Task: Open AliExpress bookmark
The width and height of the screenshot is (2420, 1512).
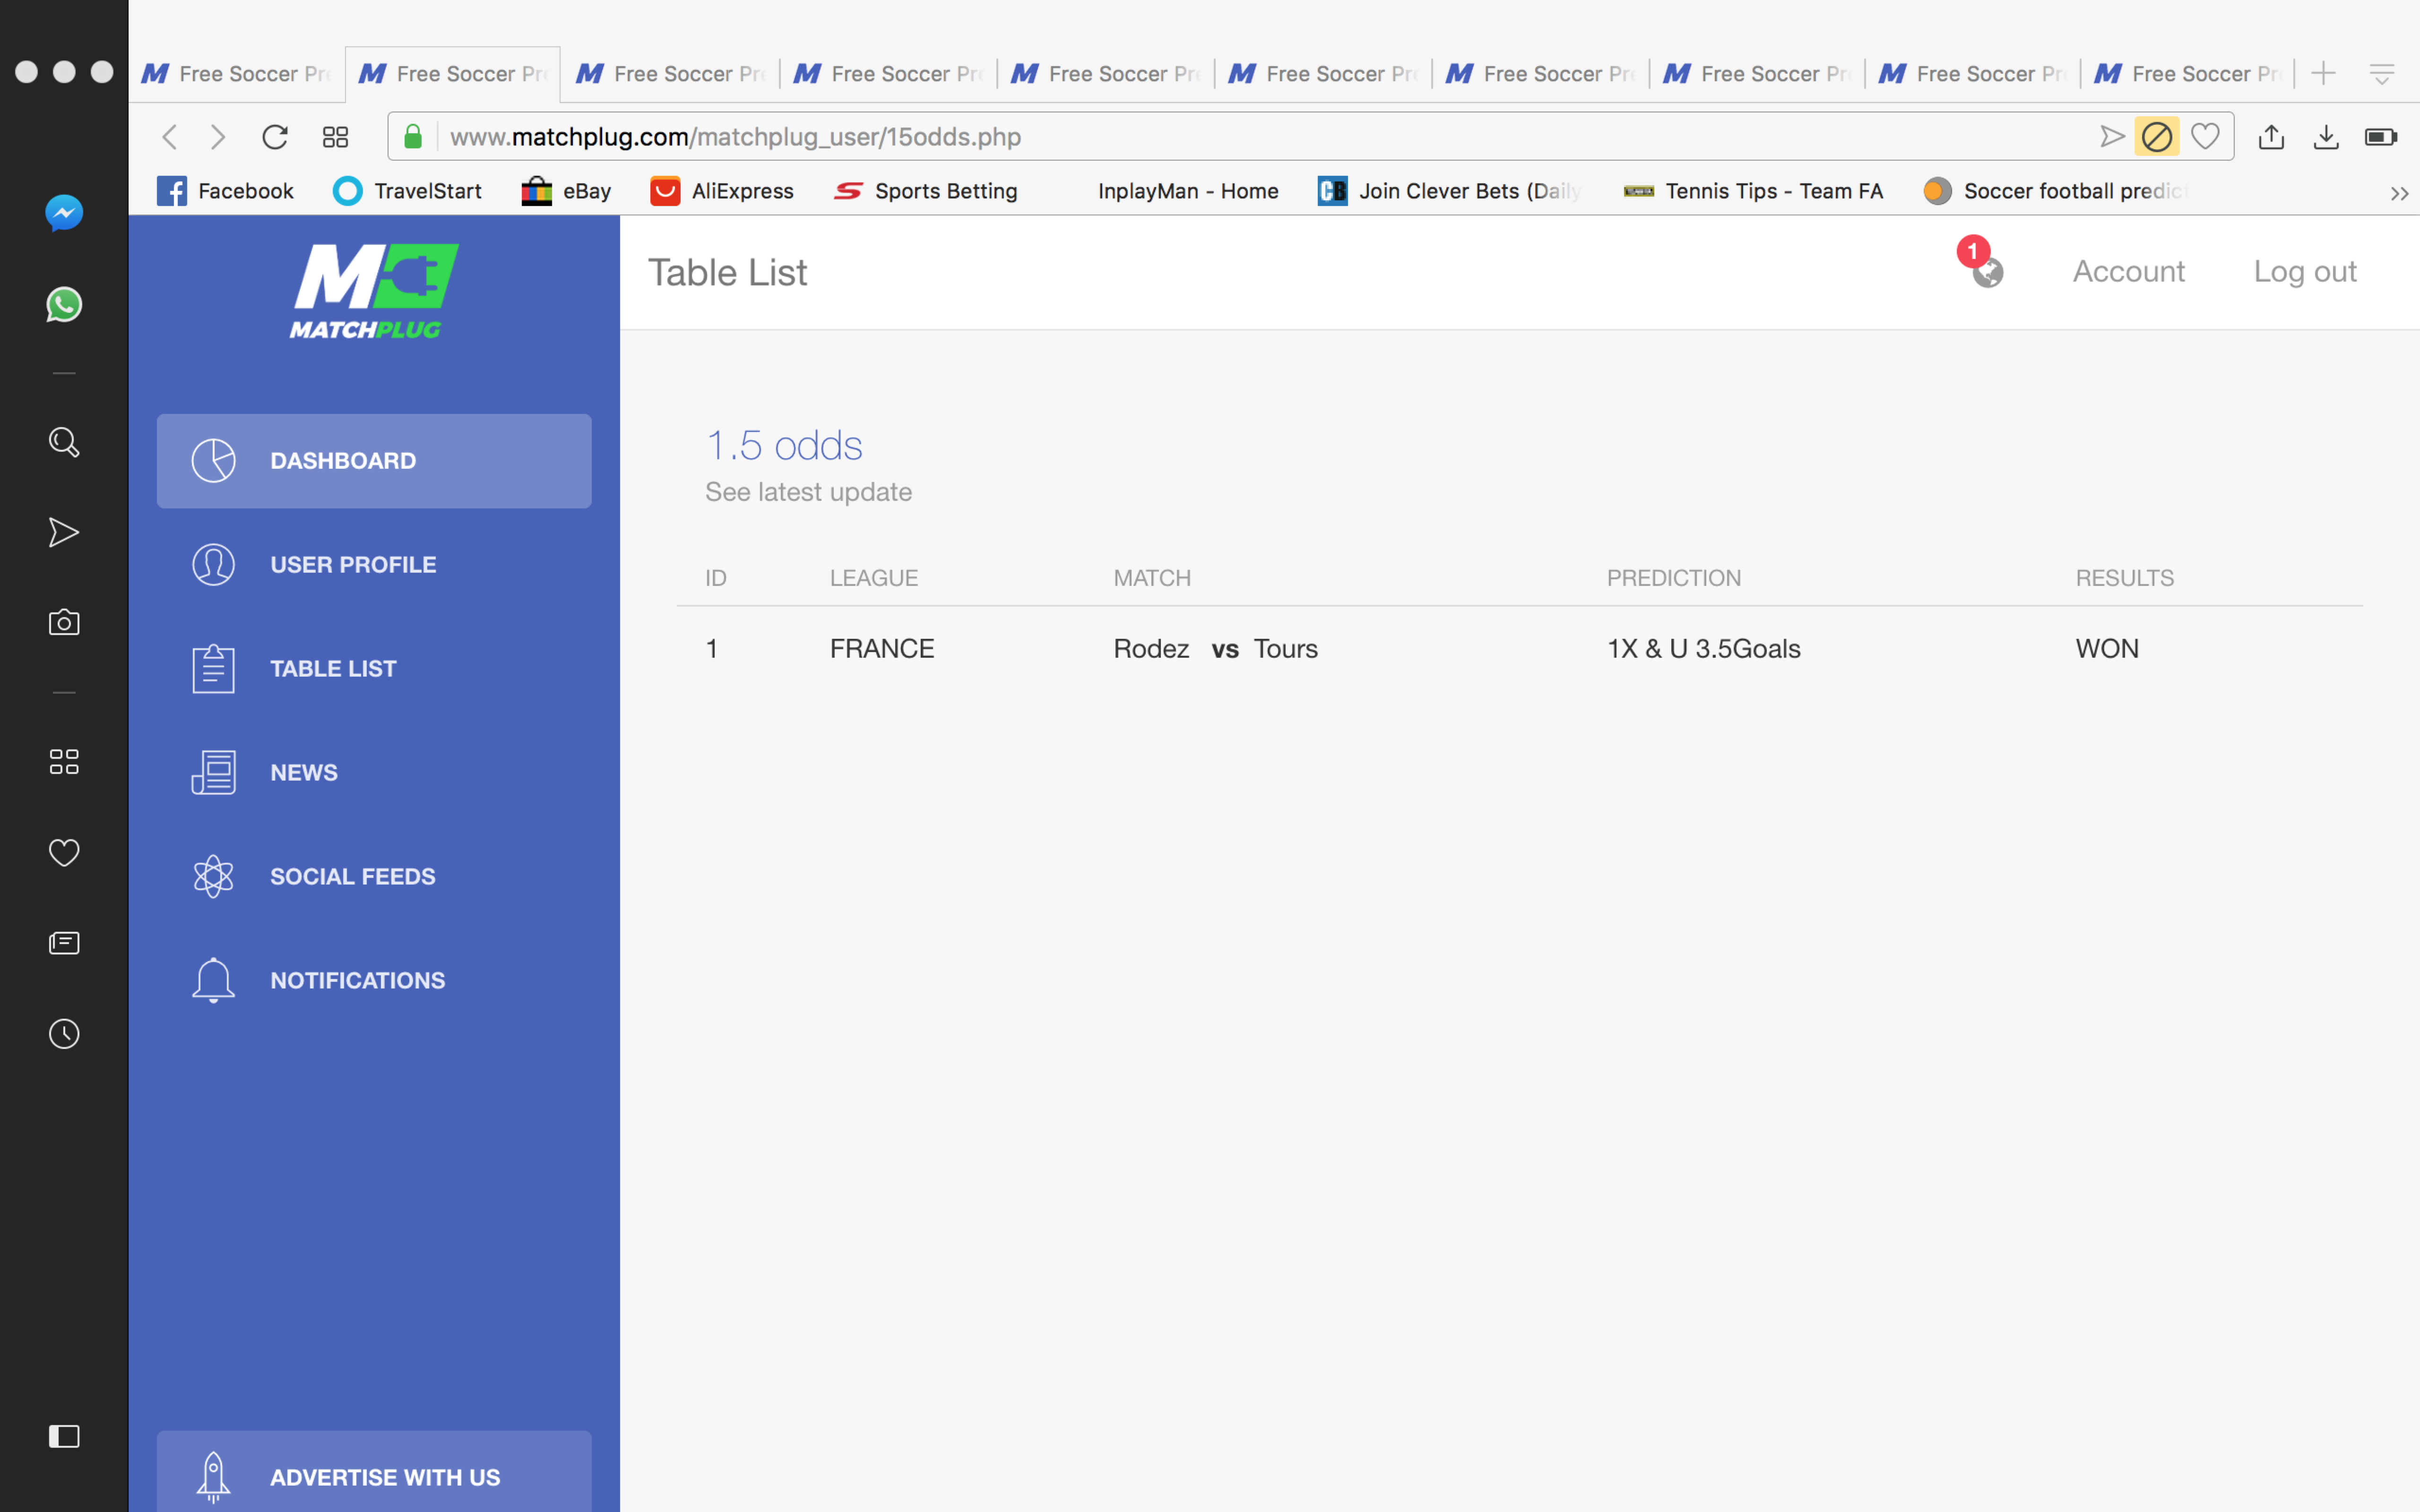Action: coord(722,191)
